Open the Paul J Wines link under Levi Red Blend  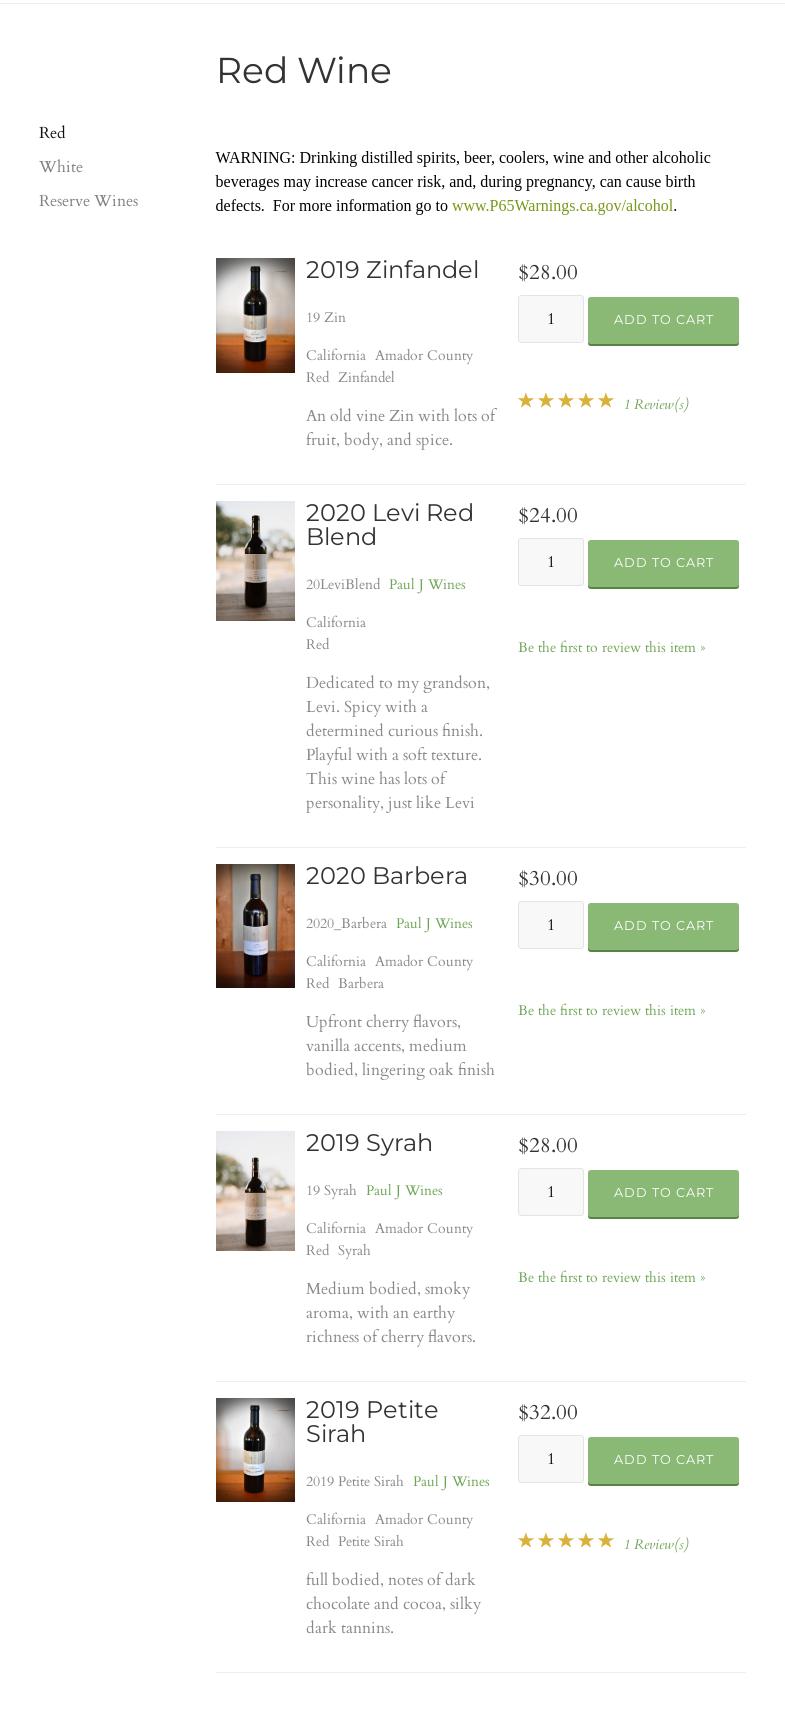[x=427, y=584]
